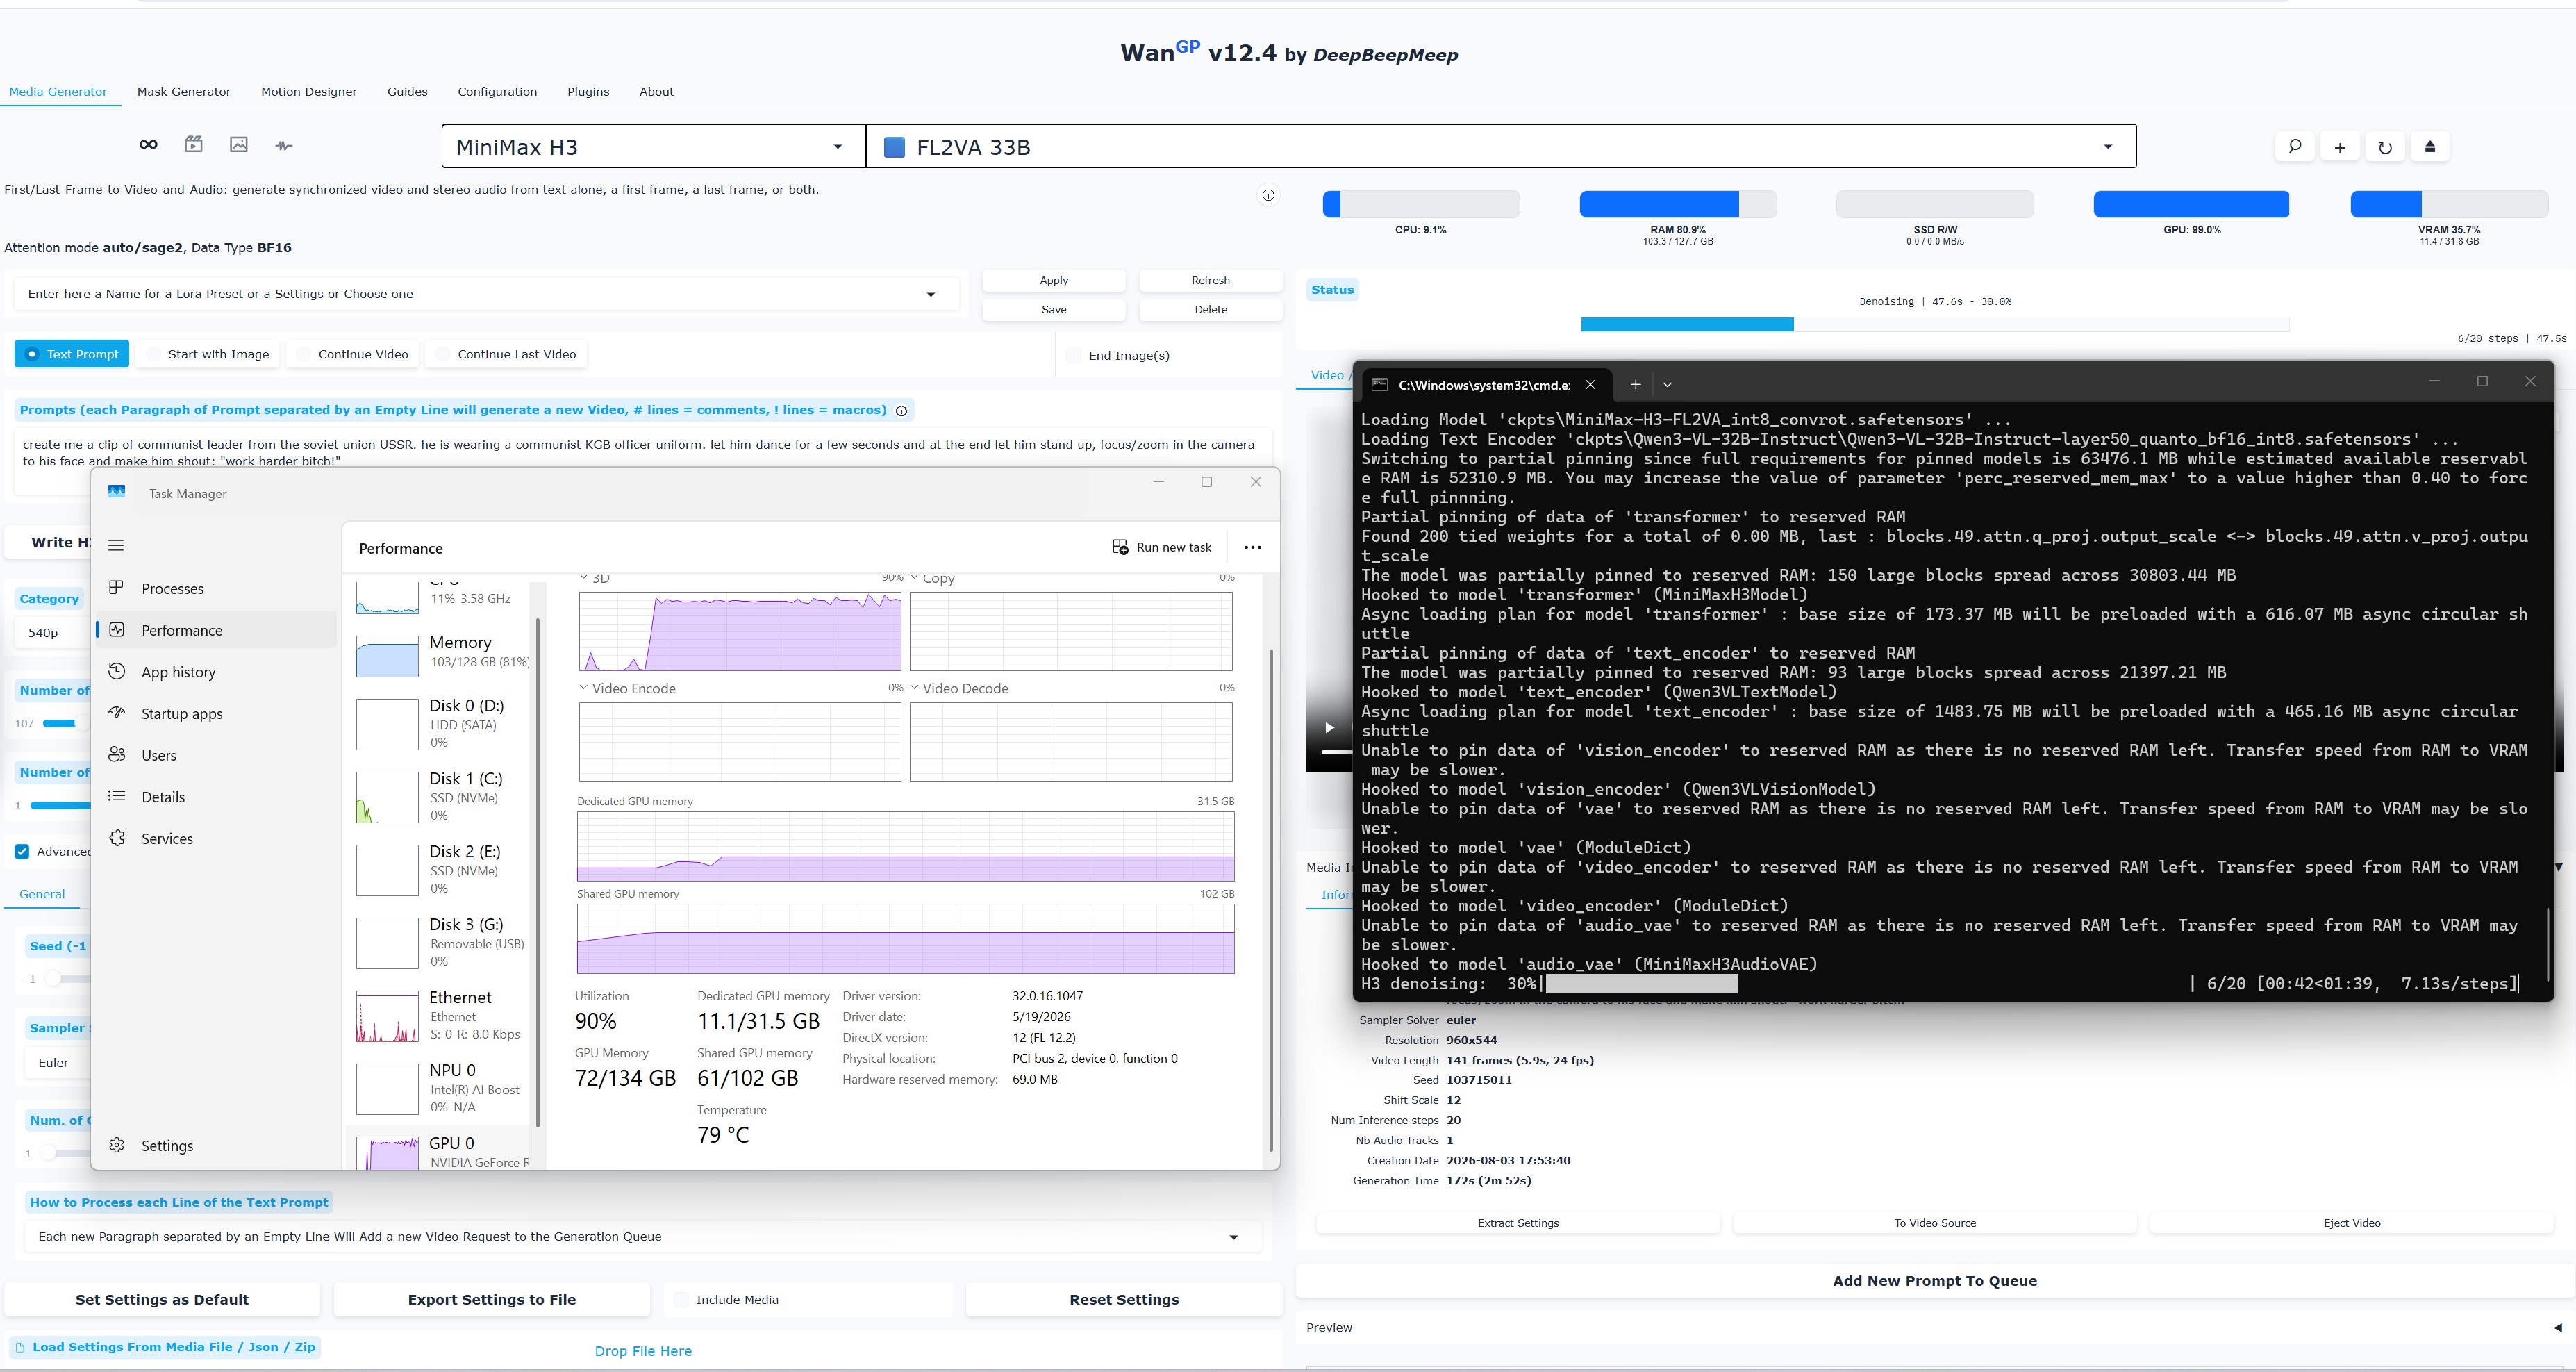2576x1372 pixels.
Task: Collapse the Preview section arrow
Action: point(2558,1328)
